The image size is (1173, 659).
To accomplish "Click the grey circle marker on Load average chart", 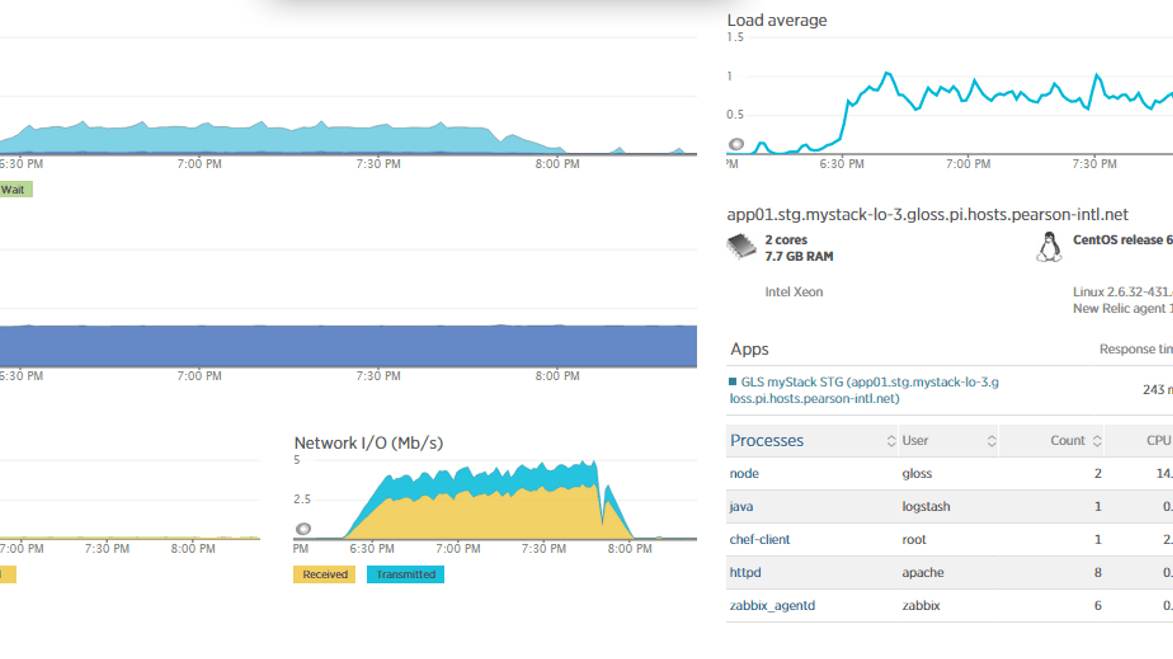I will point(737,144).
